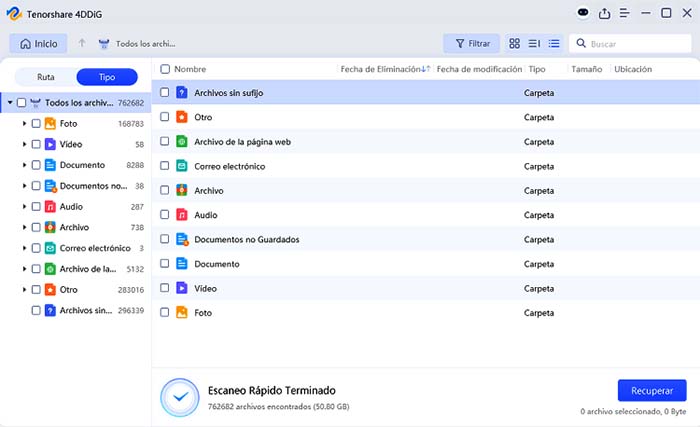Viewport: 700px width, 427px height.
Task: Click the Archivo de la página web list icon
Action: tap(182, 142)
